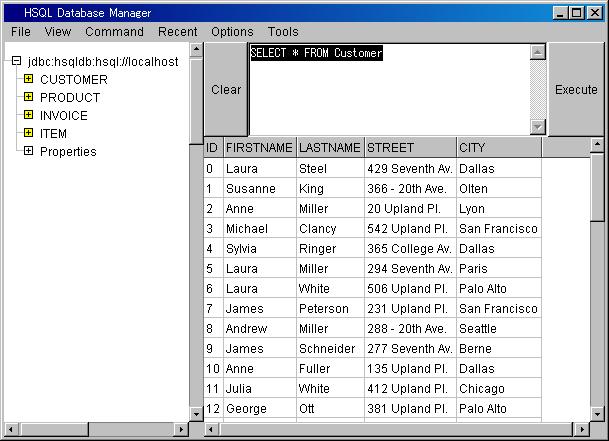Viewport: 609px width, 441px height.
Task: Click tree panel's scroll up arrow
Action: tap(195, 49)
